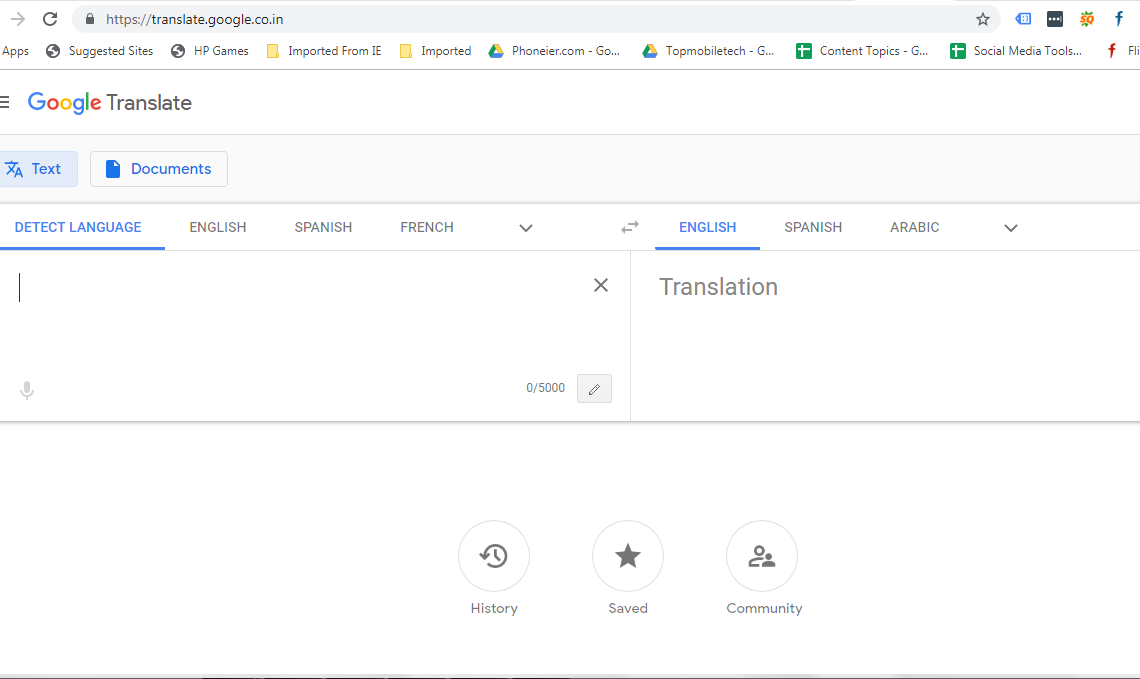Select Spanish as target language
The image size is (1140, 679).
coord(813,228)
